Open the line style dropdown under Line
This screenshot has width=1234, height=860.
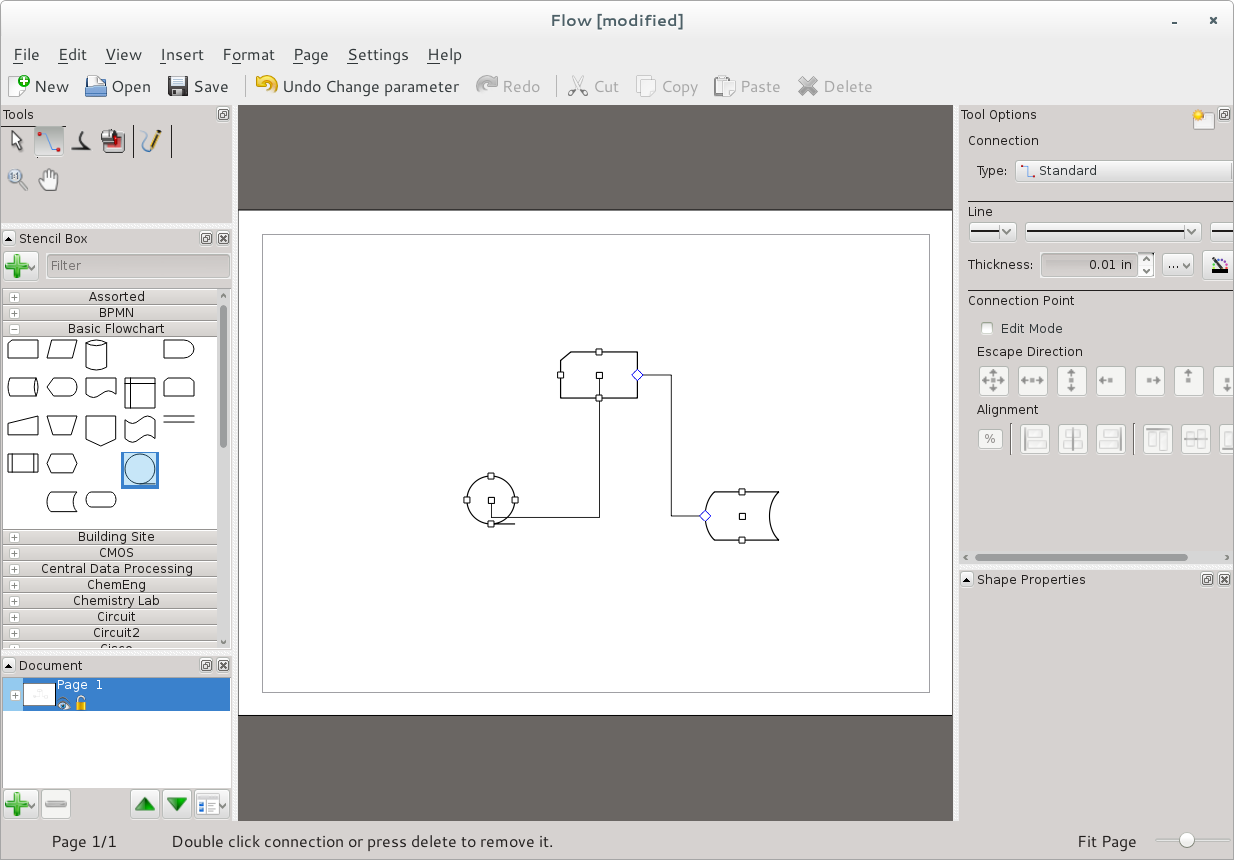point(1113,231)
